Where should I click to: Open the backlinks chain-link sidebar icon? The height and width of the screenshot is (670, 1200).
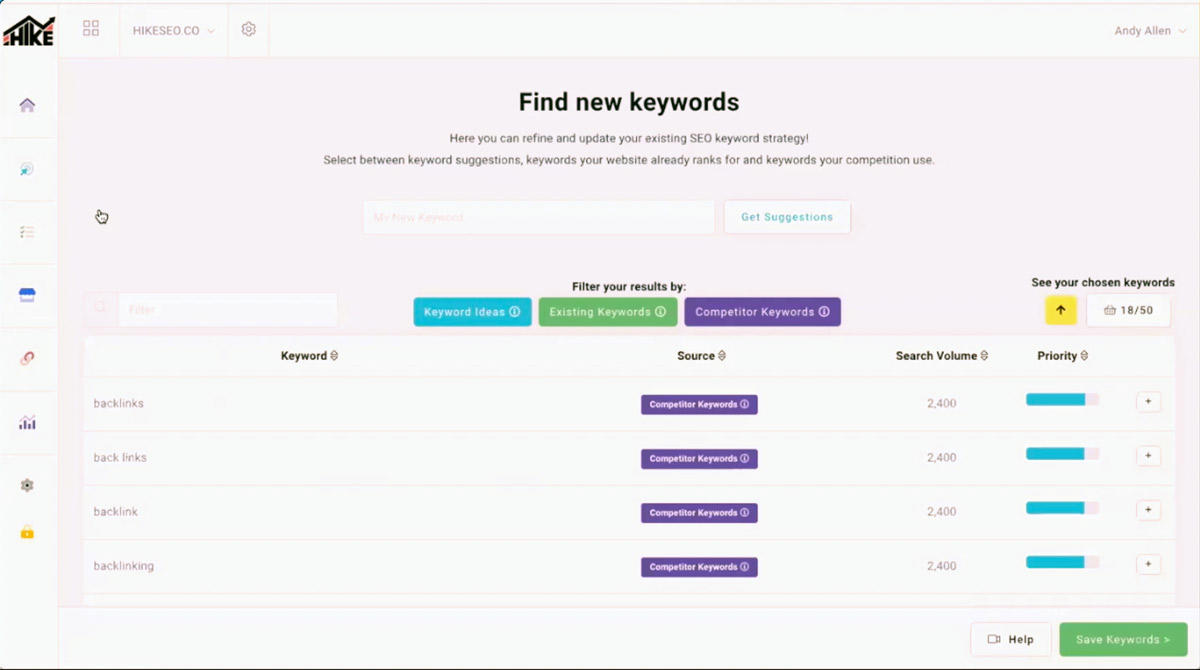[x=27, y=358]
